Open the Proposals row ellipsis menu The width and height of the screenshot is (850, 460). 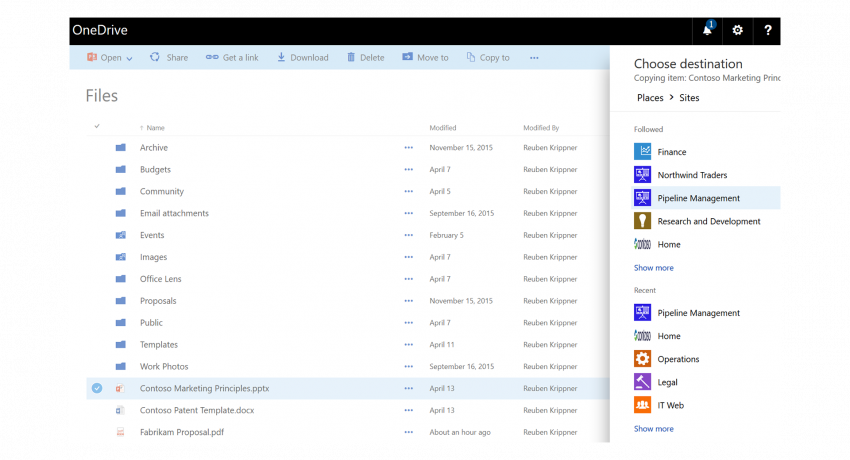409,301
